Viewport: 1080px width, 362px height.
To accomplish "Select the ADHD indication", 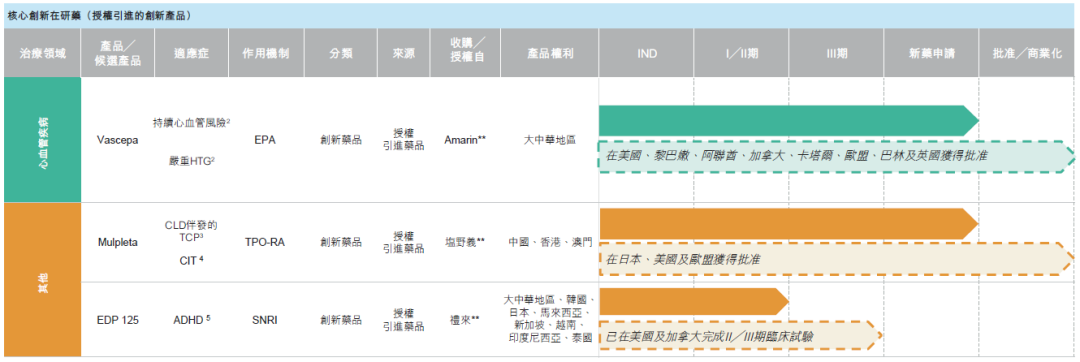I will tap(191, 320).
